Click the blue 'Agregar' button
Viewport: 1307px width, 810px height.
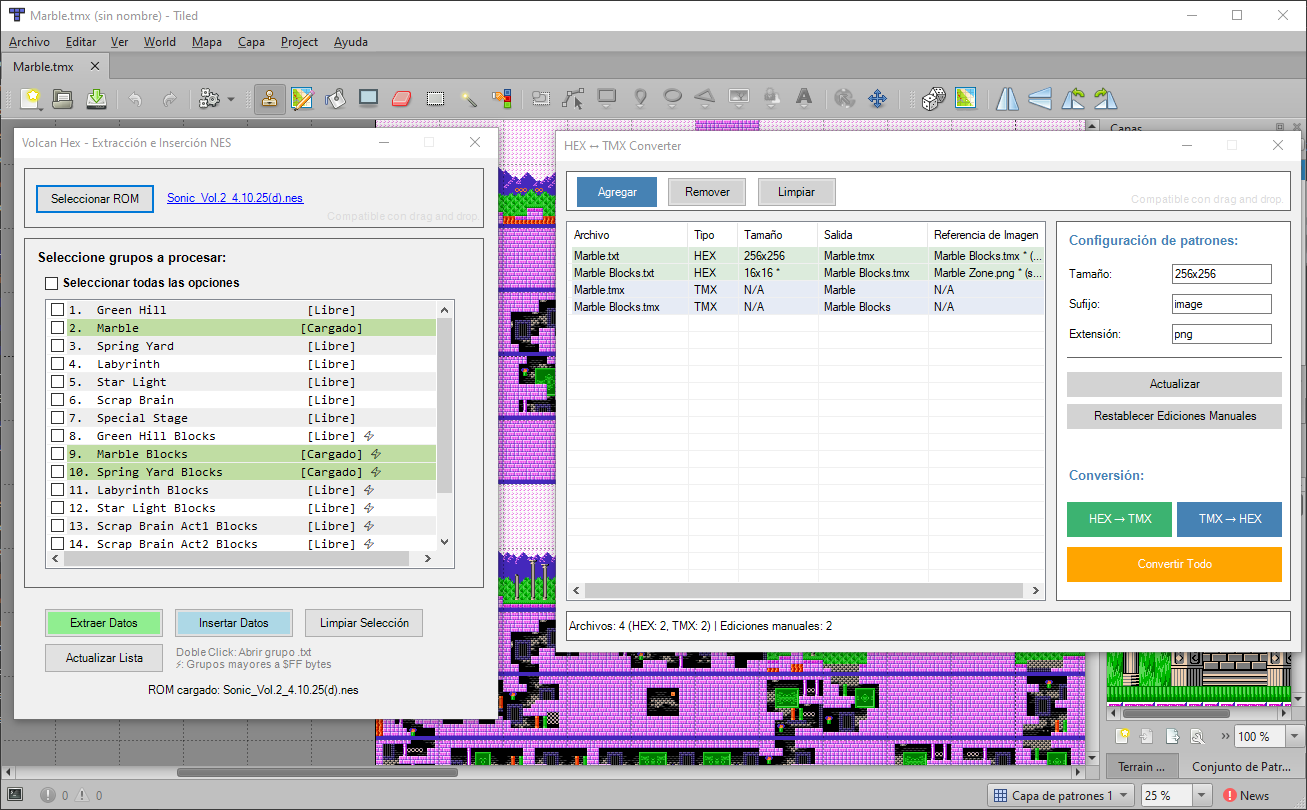click(x=617, y=192)
